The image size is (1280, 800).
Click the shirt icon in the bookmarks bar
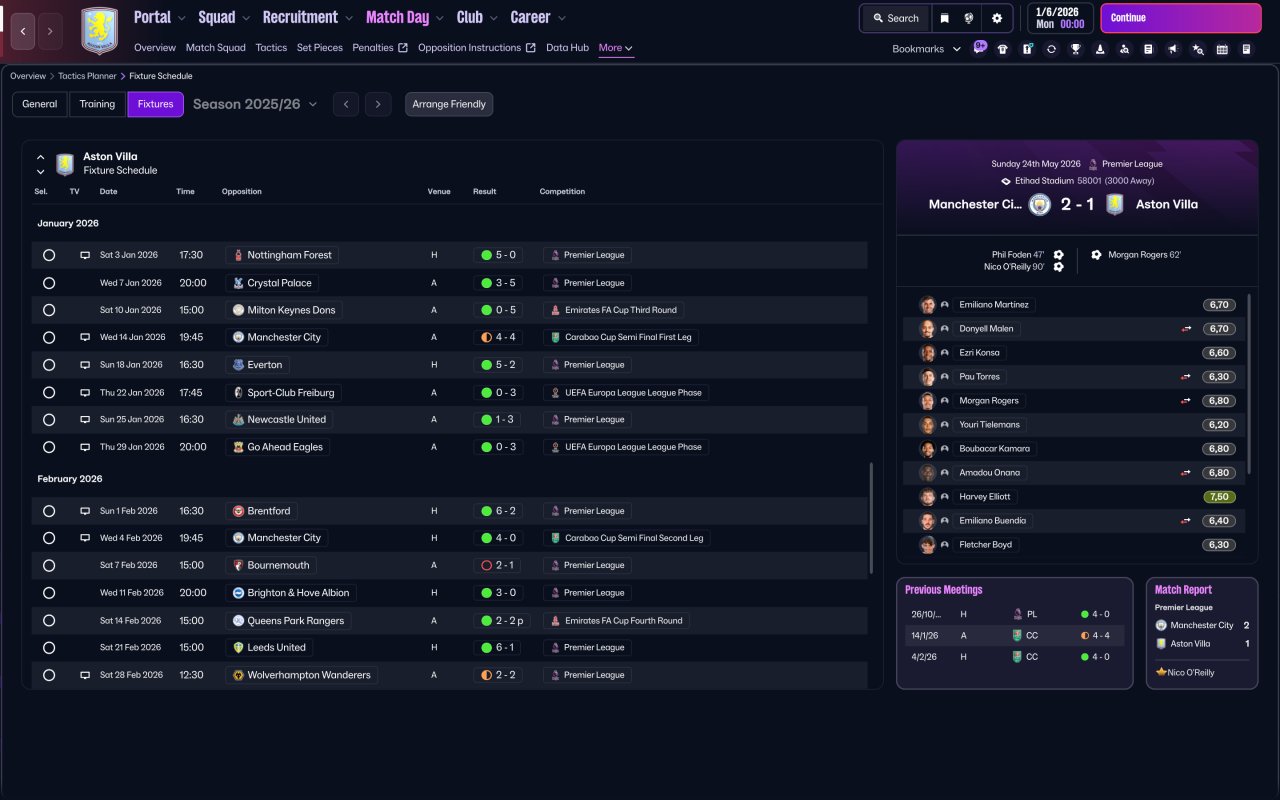1003,49
